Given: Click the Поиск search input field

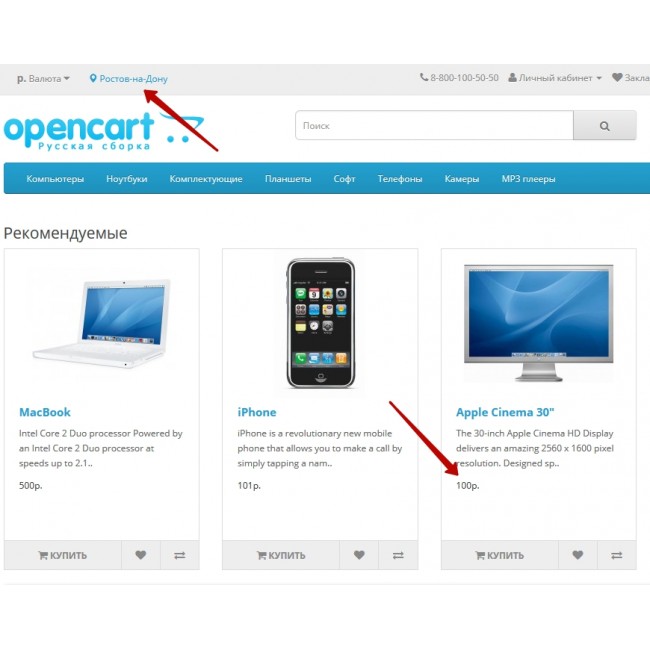Looking at the screenshot, I should [x=434, y=125].
